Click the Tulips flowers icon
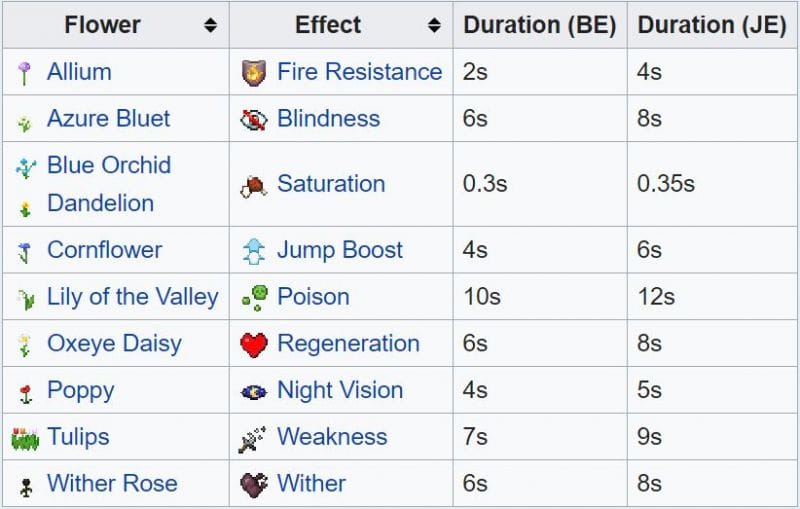The image size is (800, 509). tap(25, 439)
